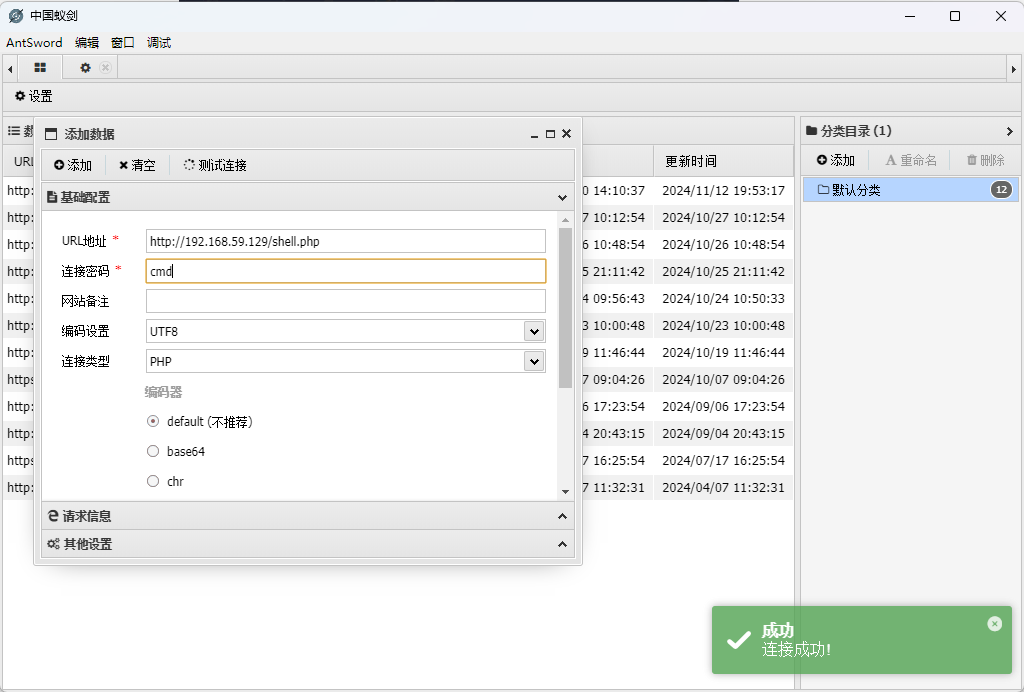Add a new category with 添加
The width and height of the screenshot is (1024, 692).
pyautogui.click(x=836, y=160)
